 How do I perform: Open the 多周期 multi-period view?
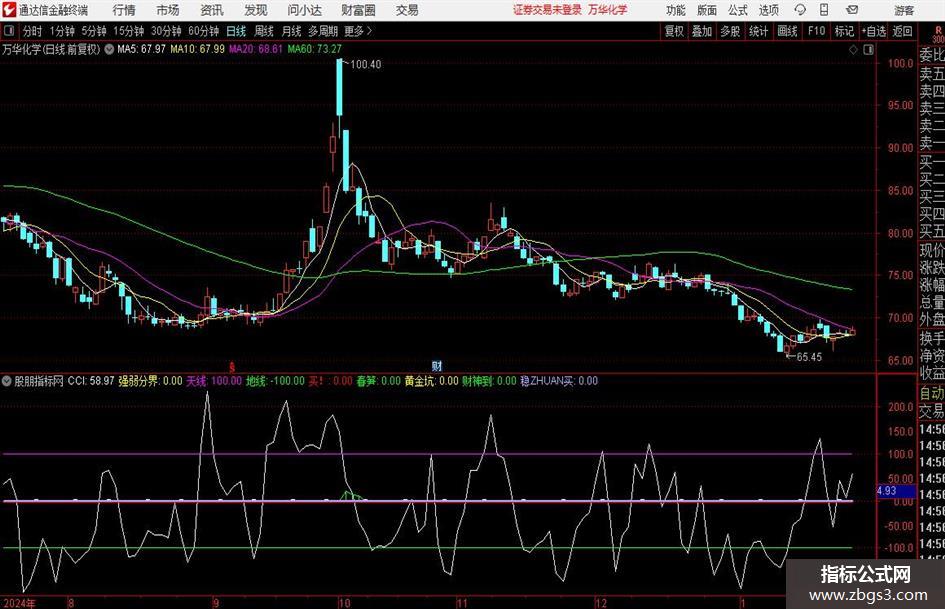point(322,31)
